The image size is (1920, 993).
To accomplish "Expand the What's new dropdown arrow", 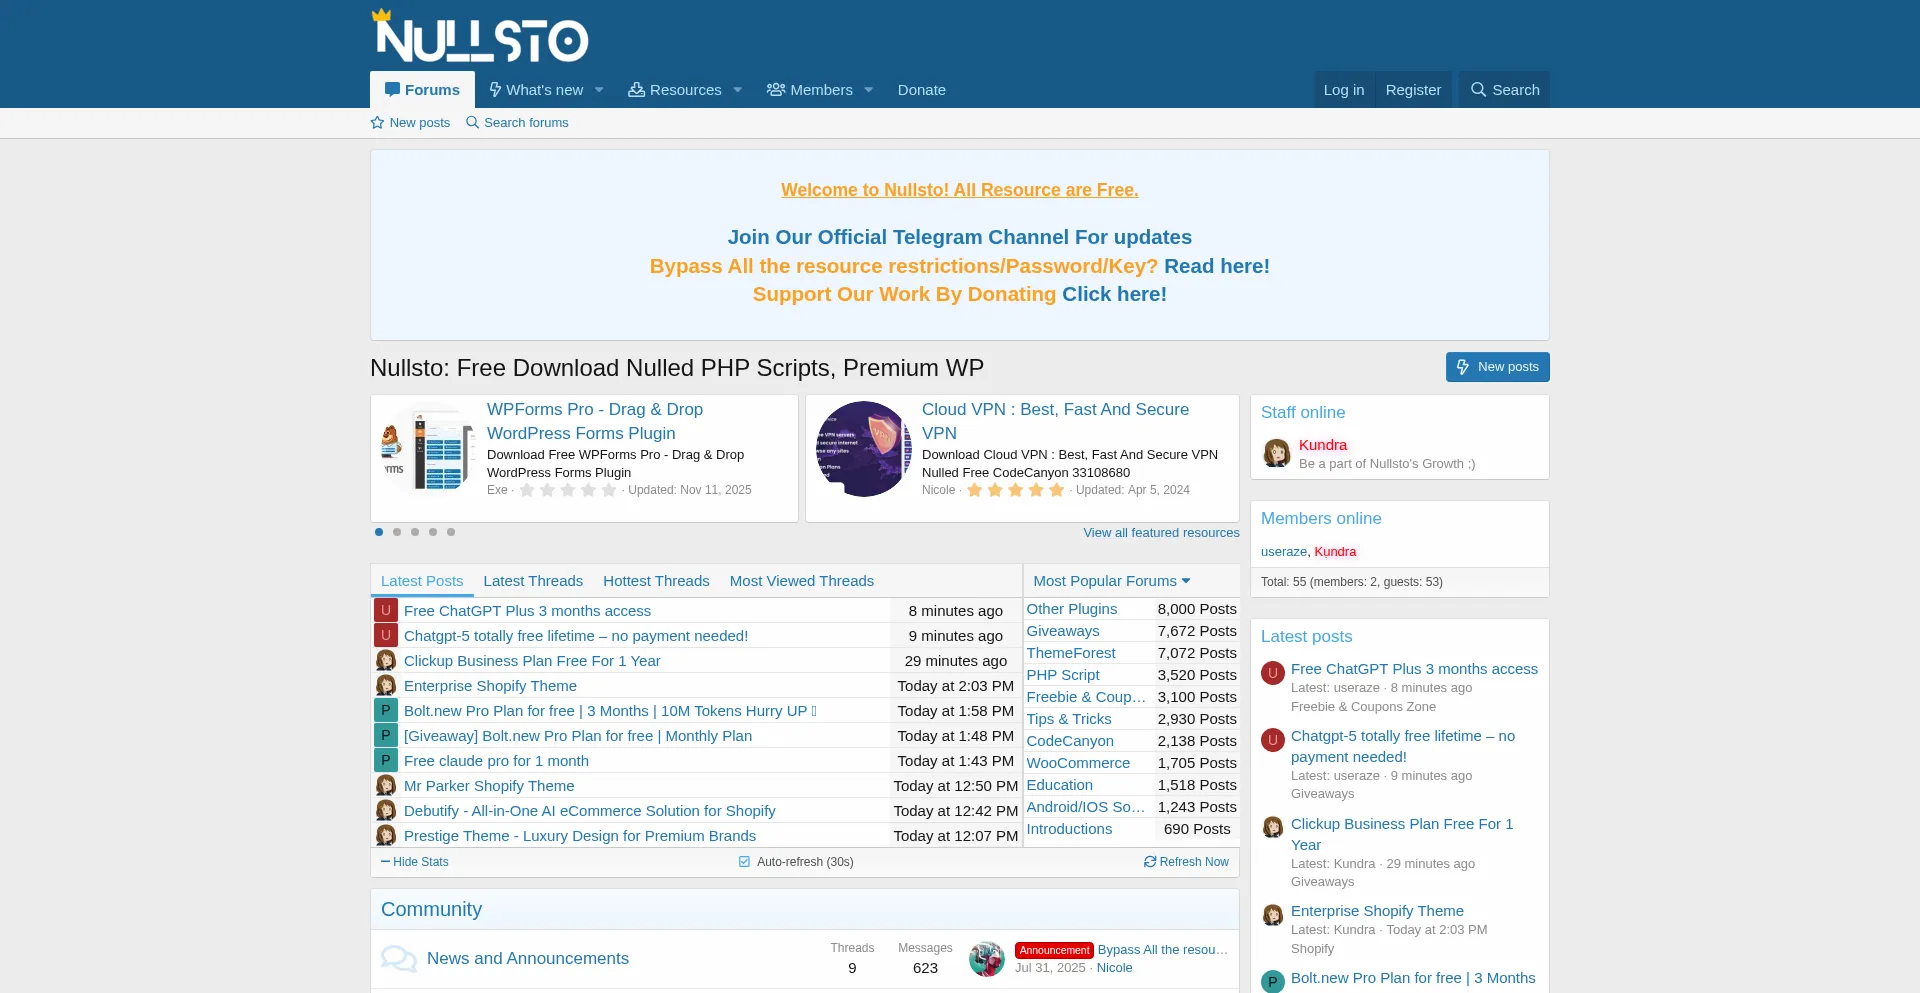I will [x=599, y=90].
